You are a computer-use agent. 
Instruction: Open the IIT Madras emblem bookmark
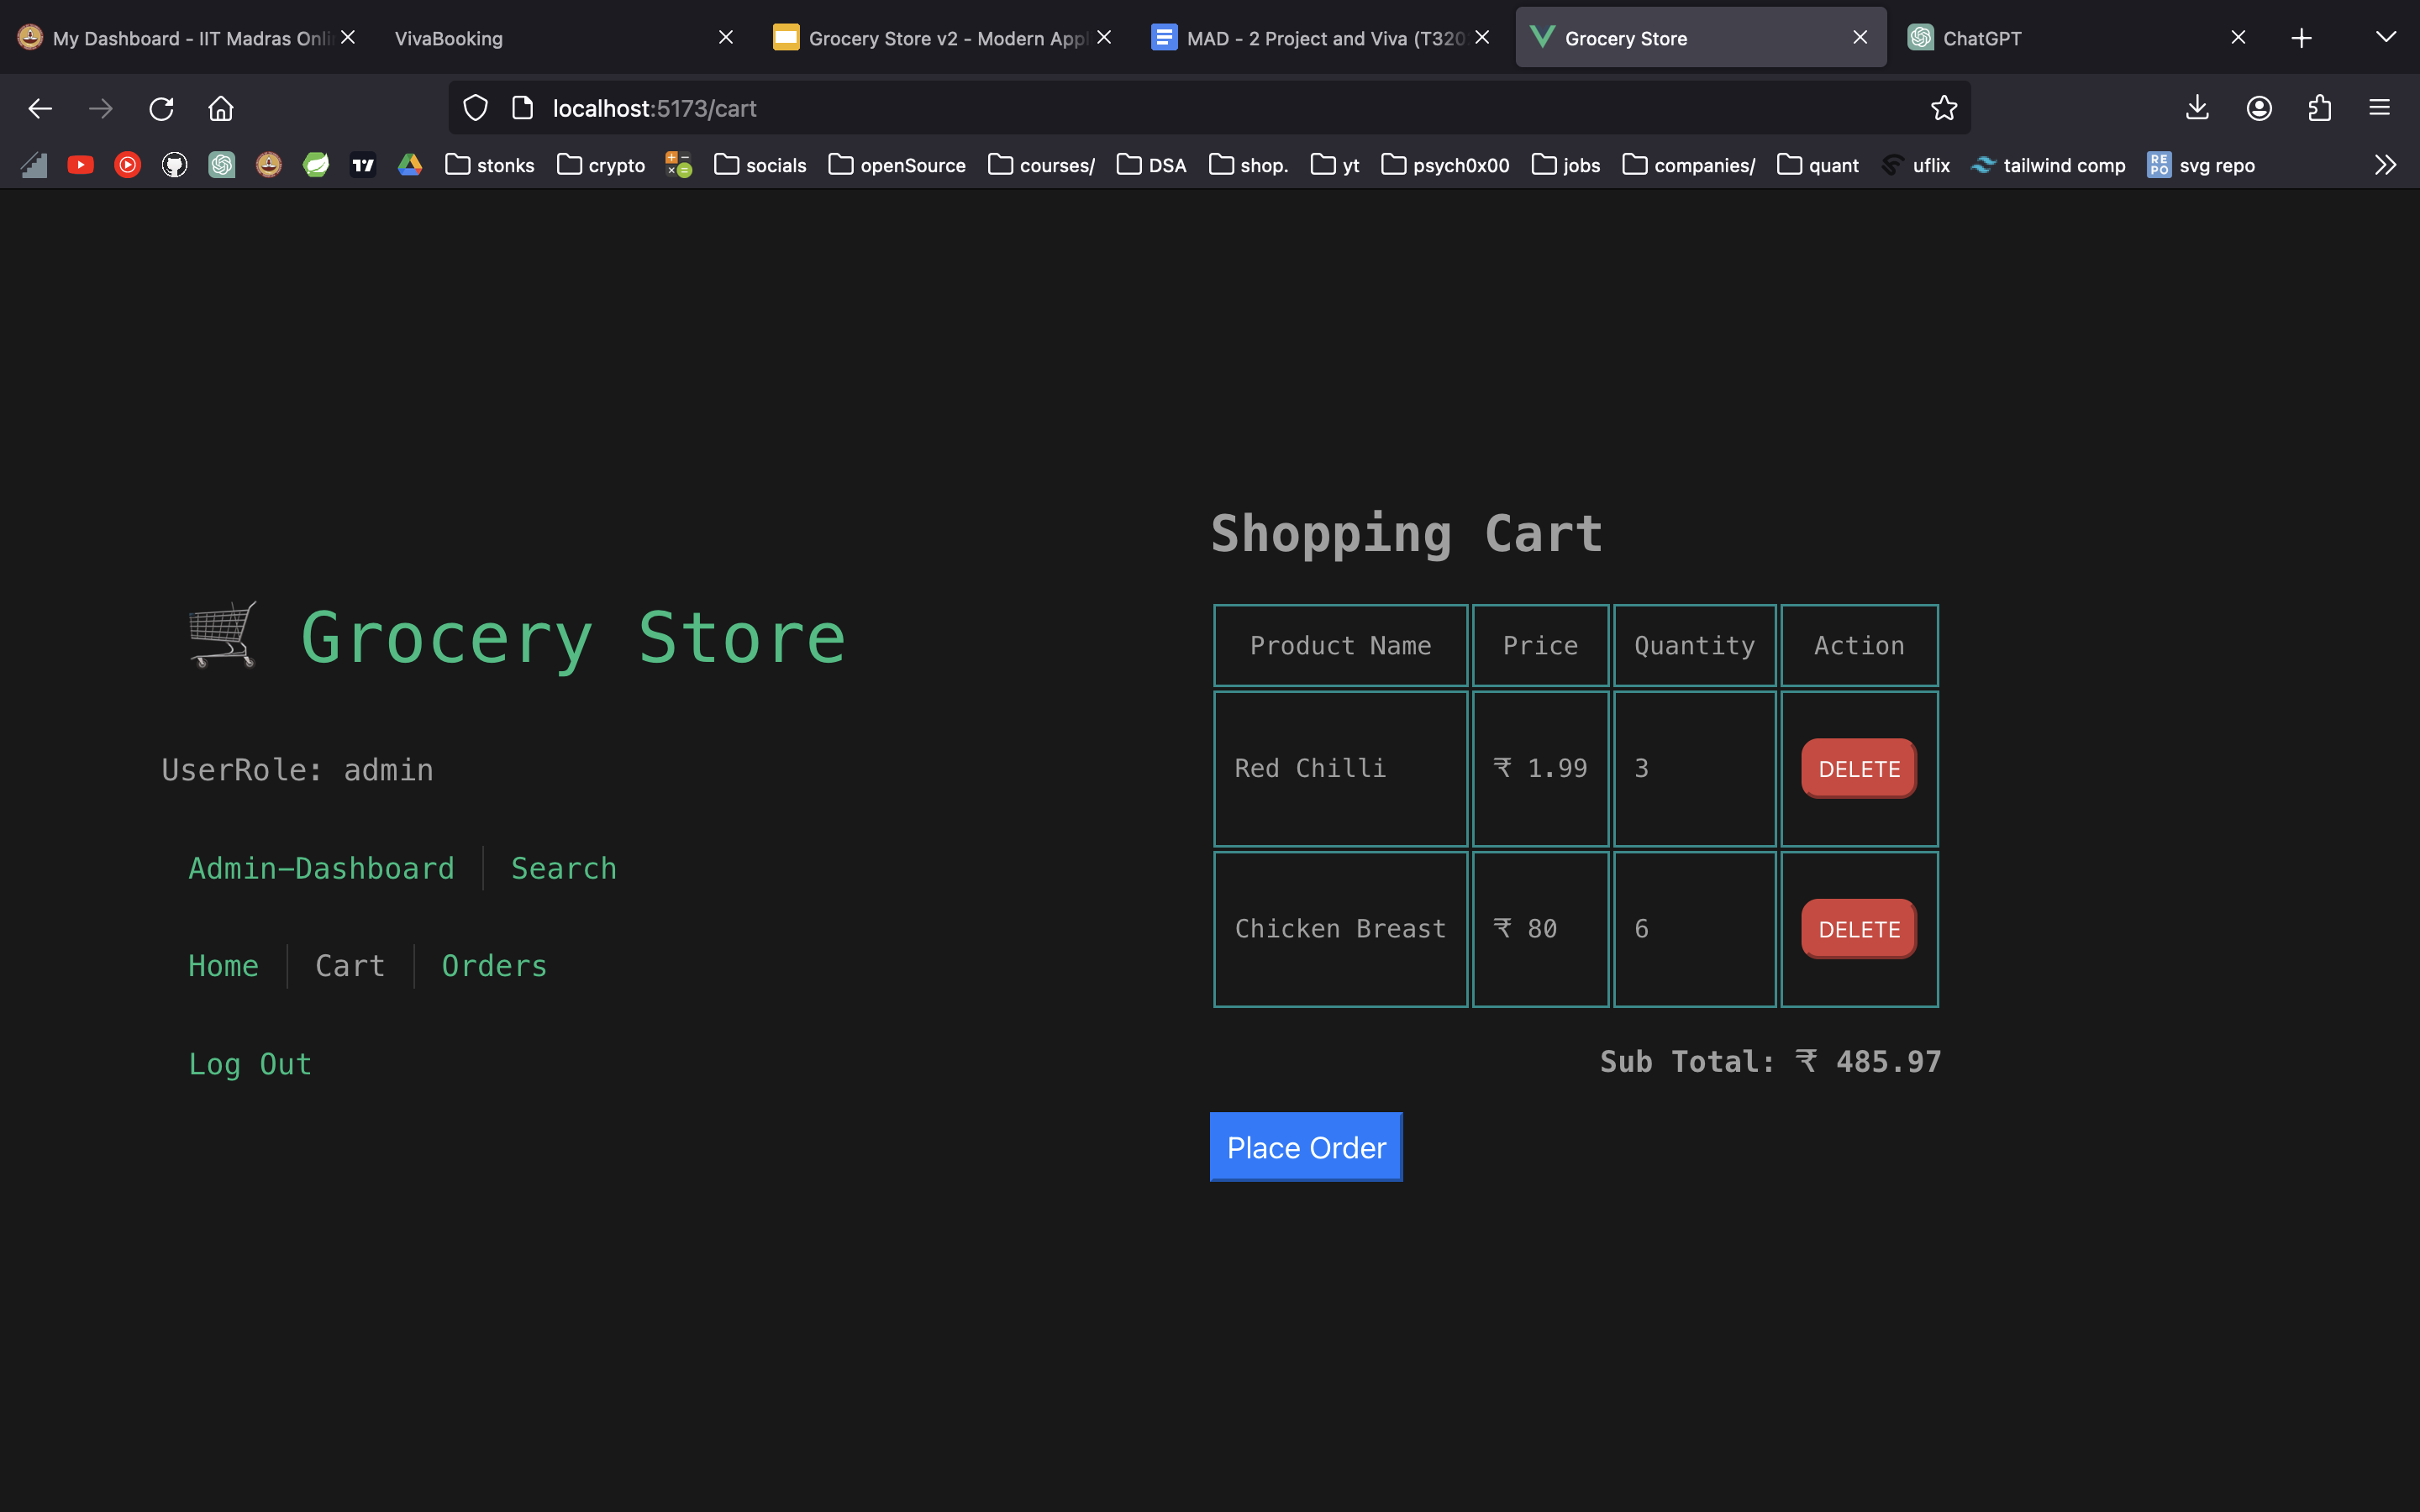[x=269, y=165]
